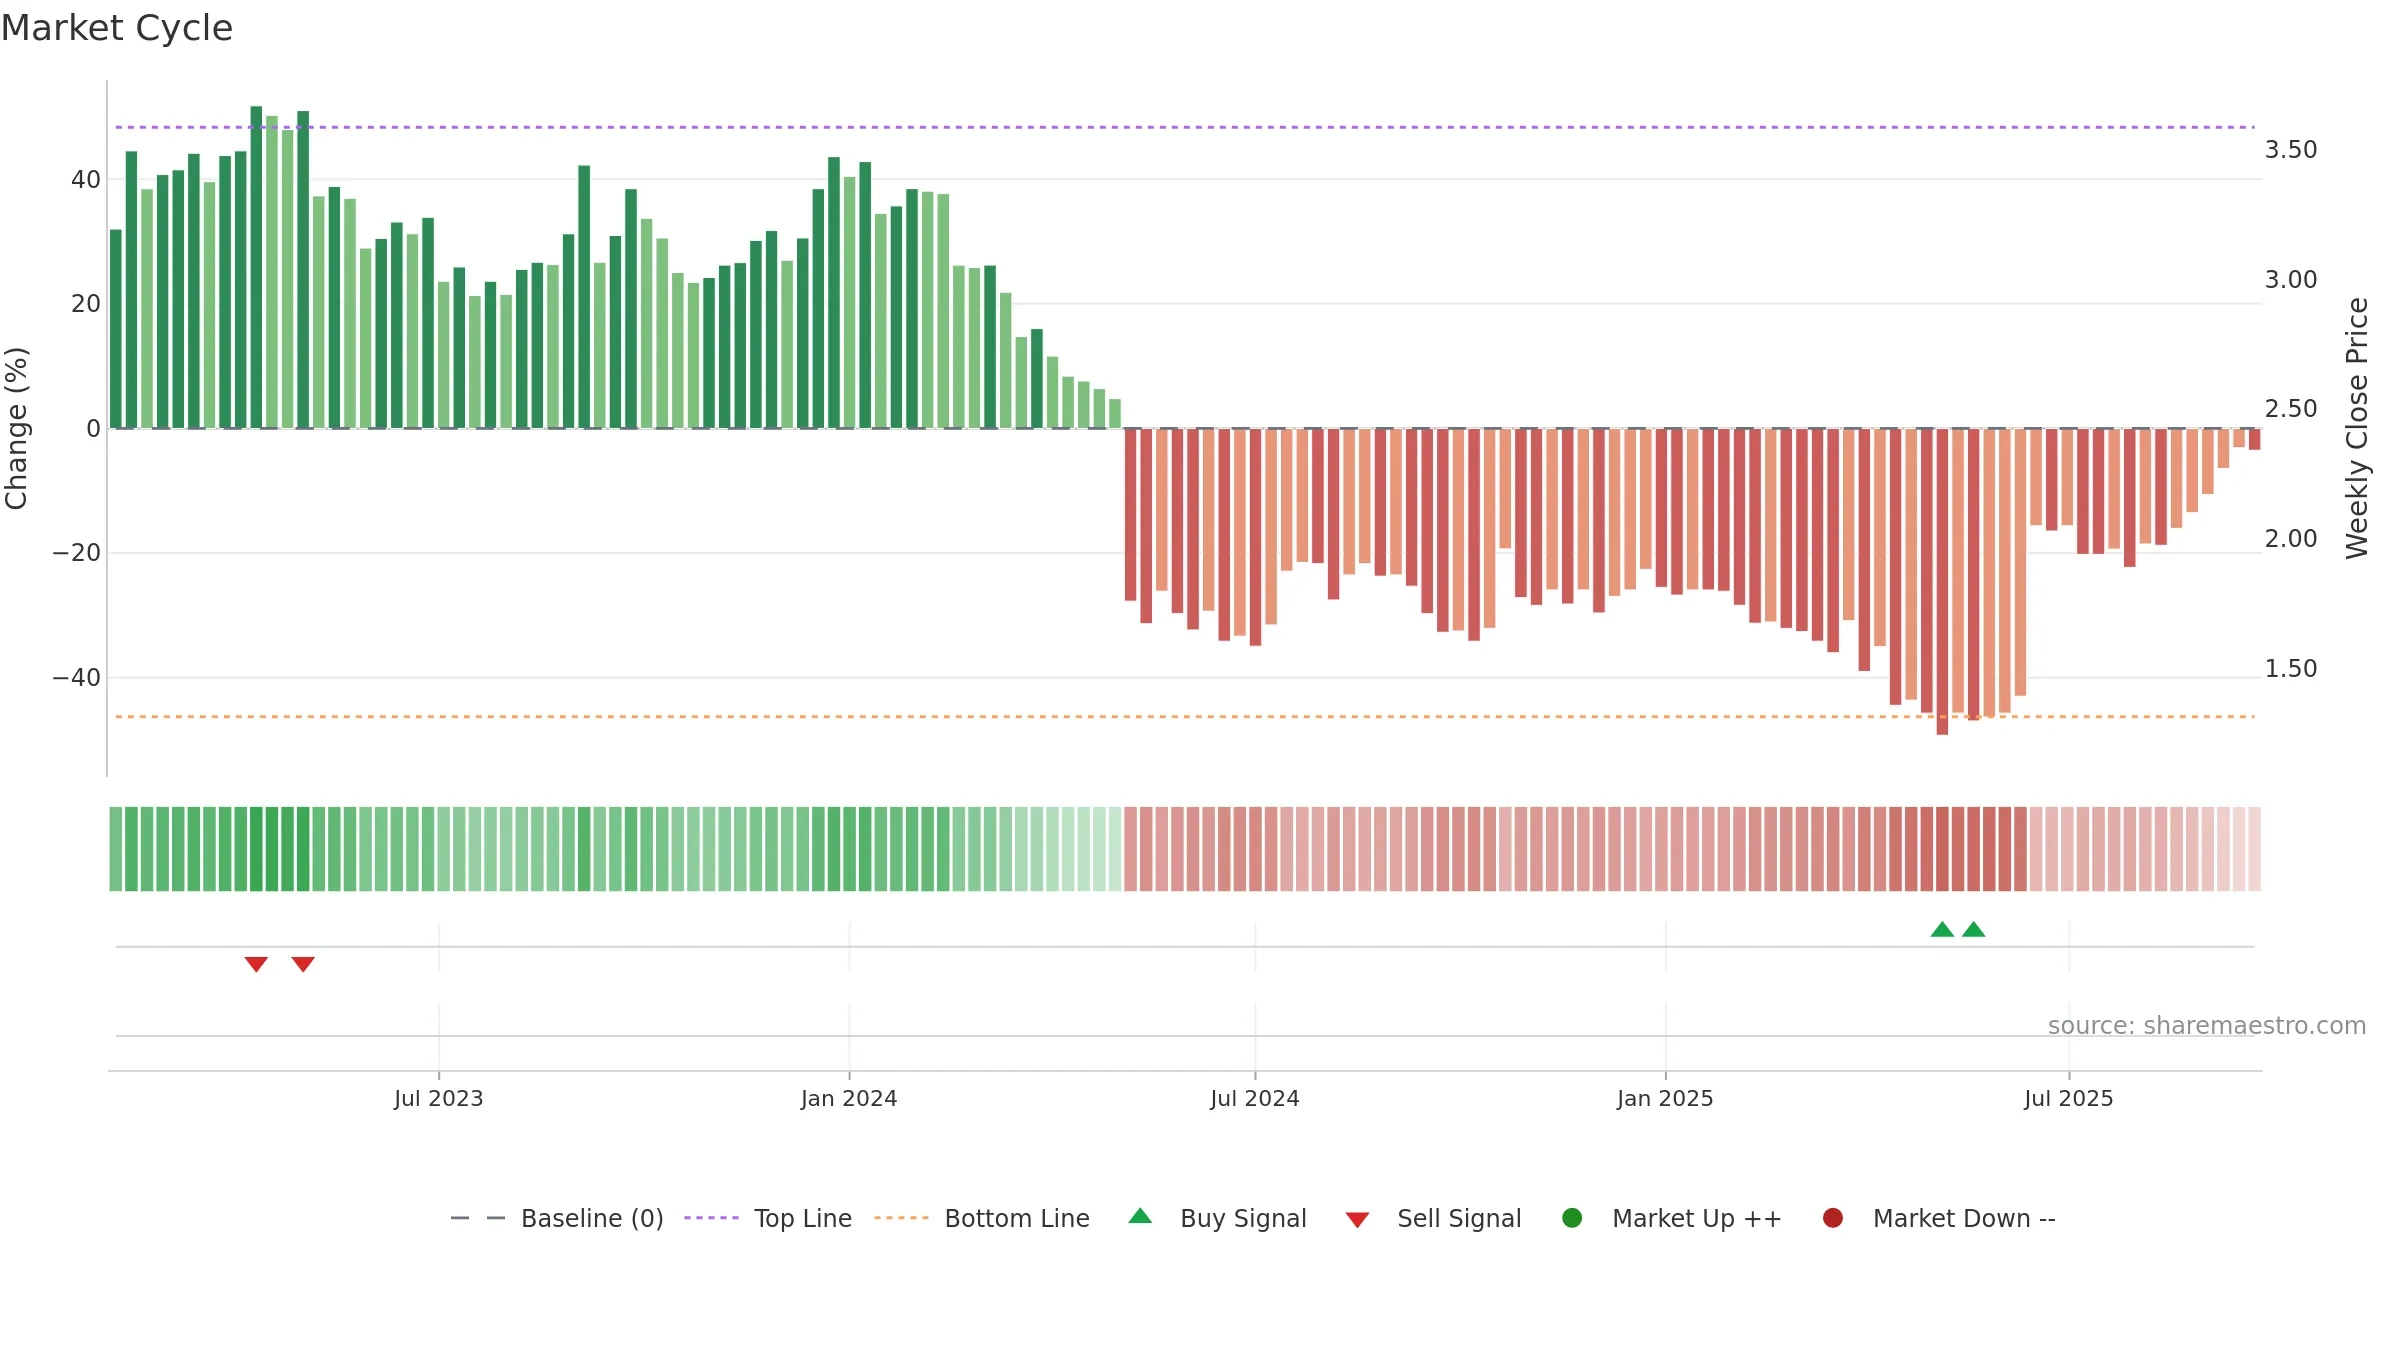
Task: Click the 3.50 price axis value
Action: pos(2291,150)
